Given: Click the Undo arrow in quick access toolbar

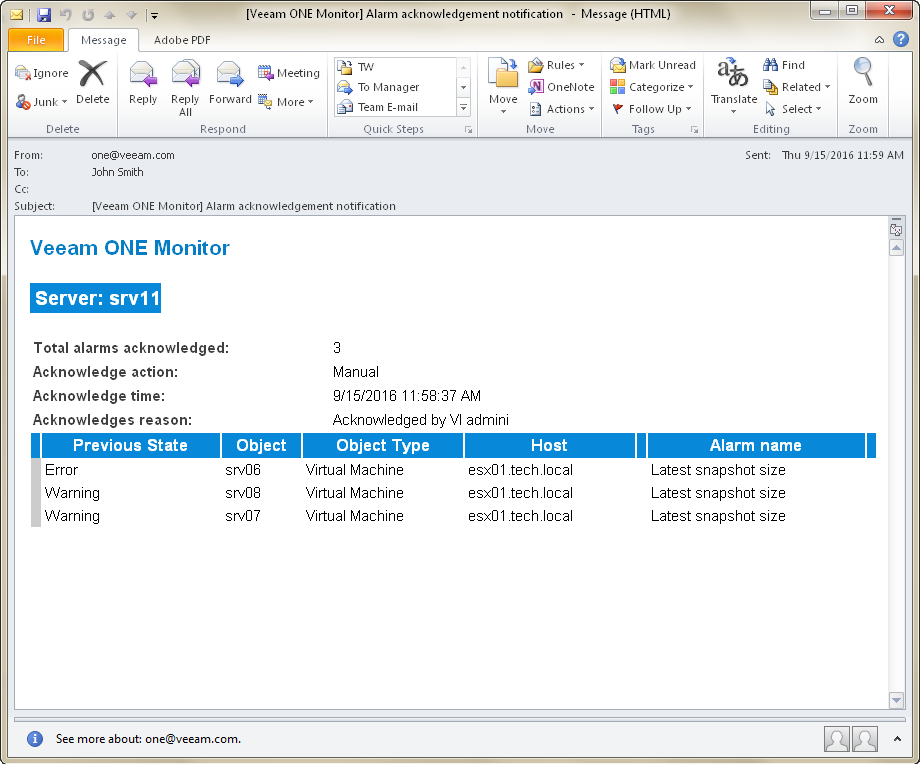Looking at the screenshot, I should tap(66, 14).
